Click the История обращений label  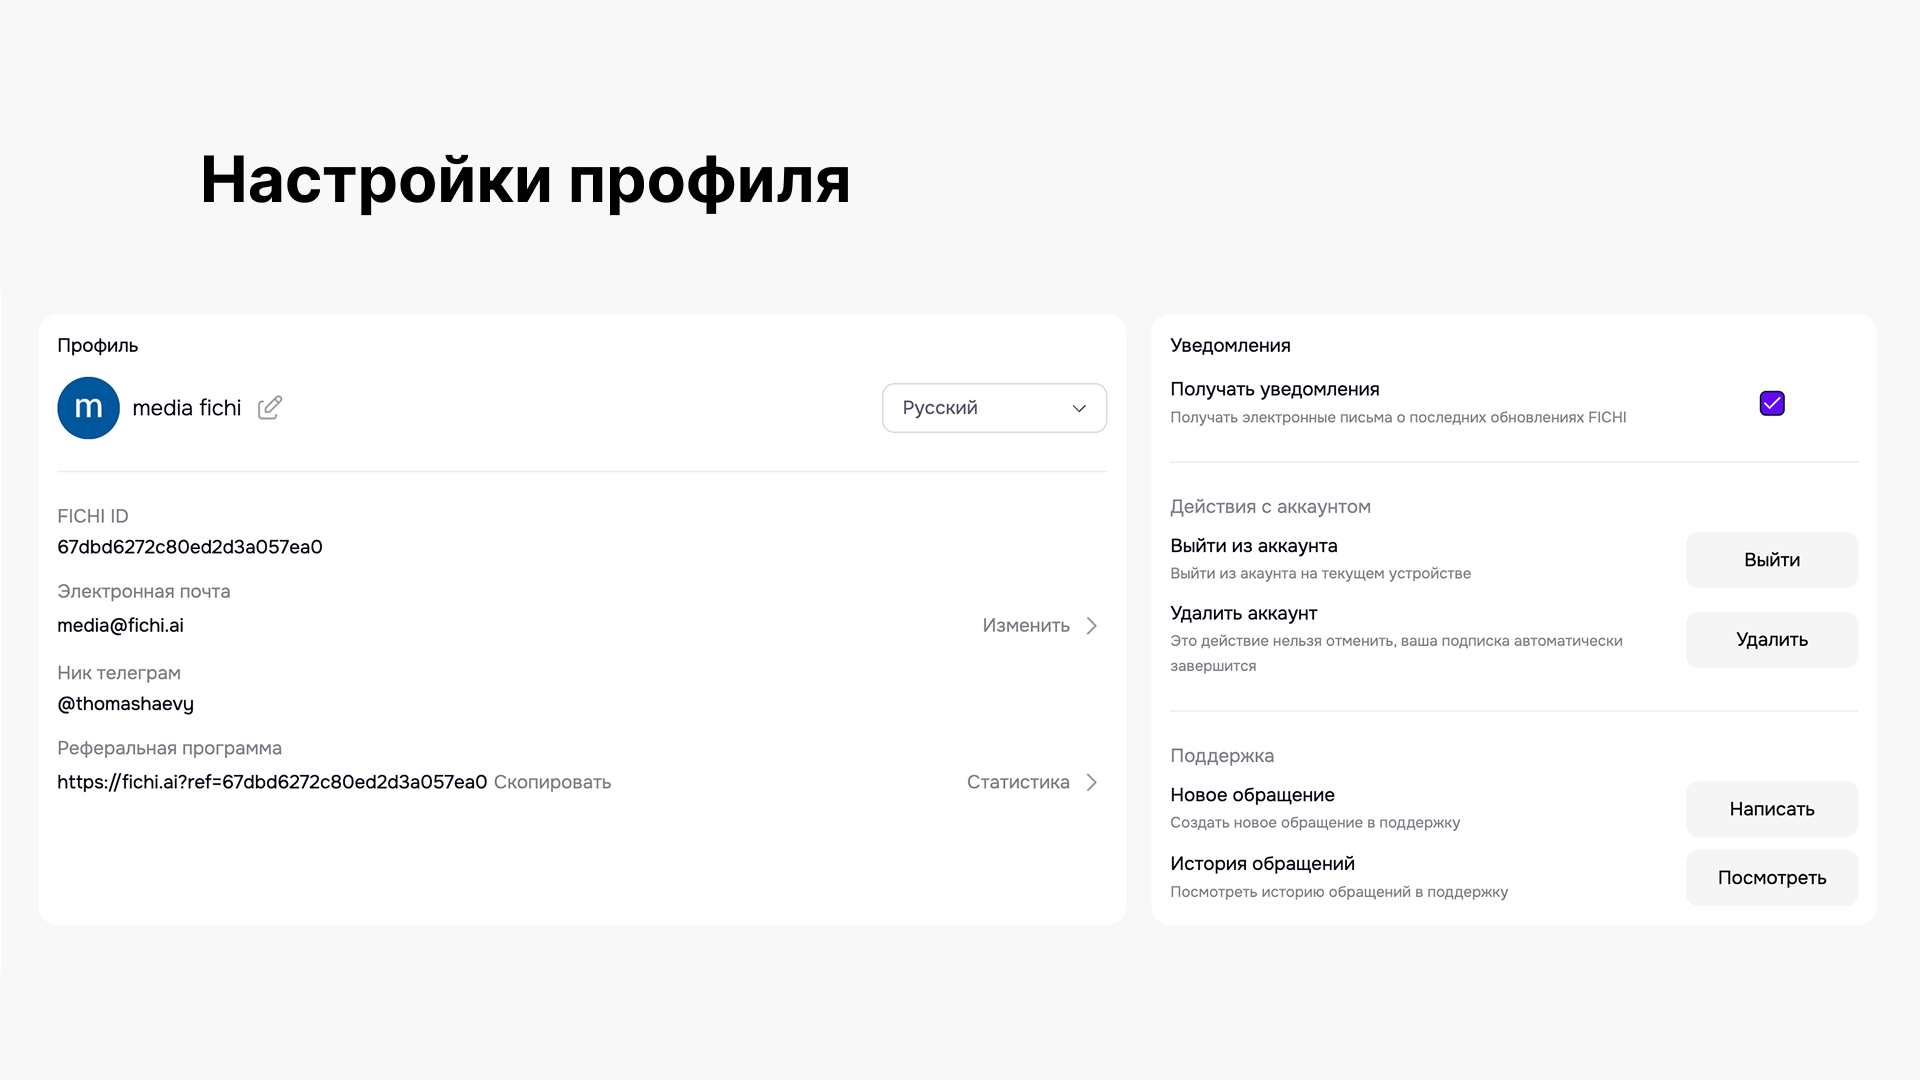tap(1262, 864)
